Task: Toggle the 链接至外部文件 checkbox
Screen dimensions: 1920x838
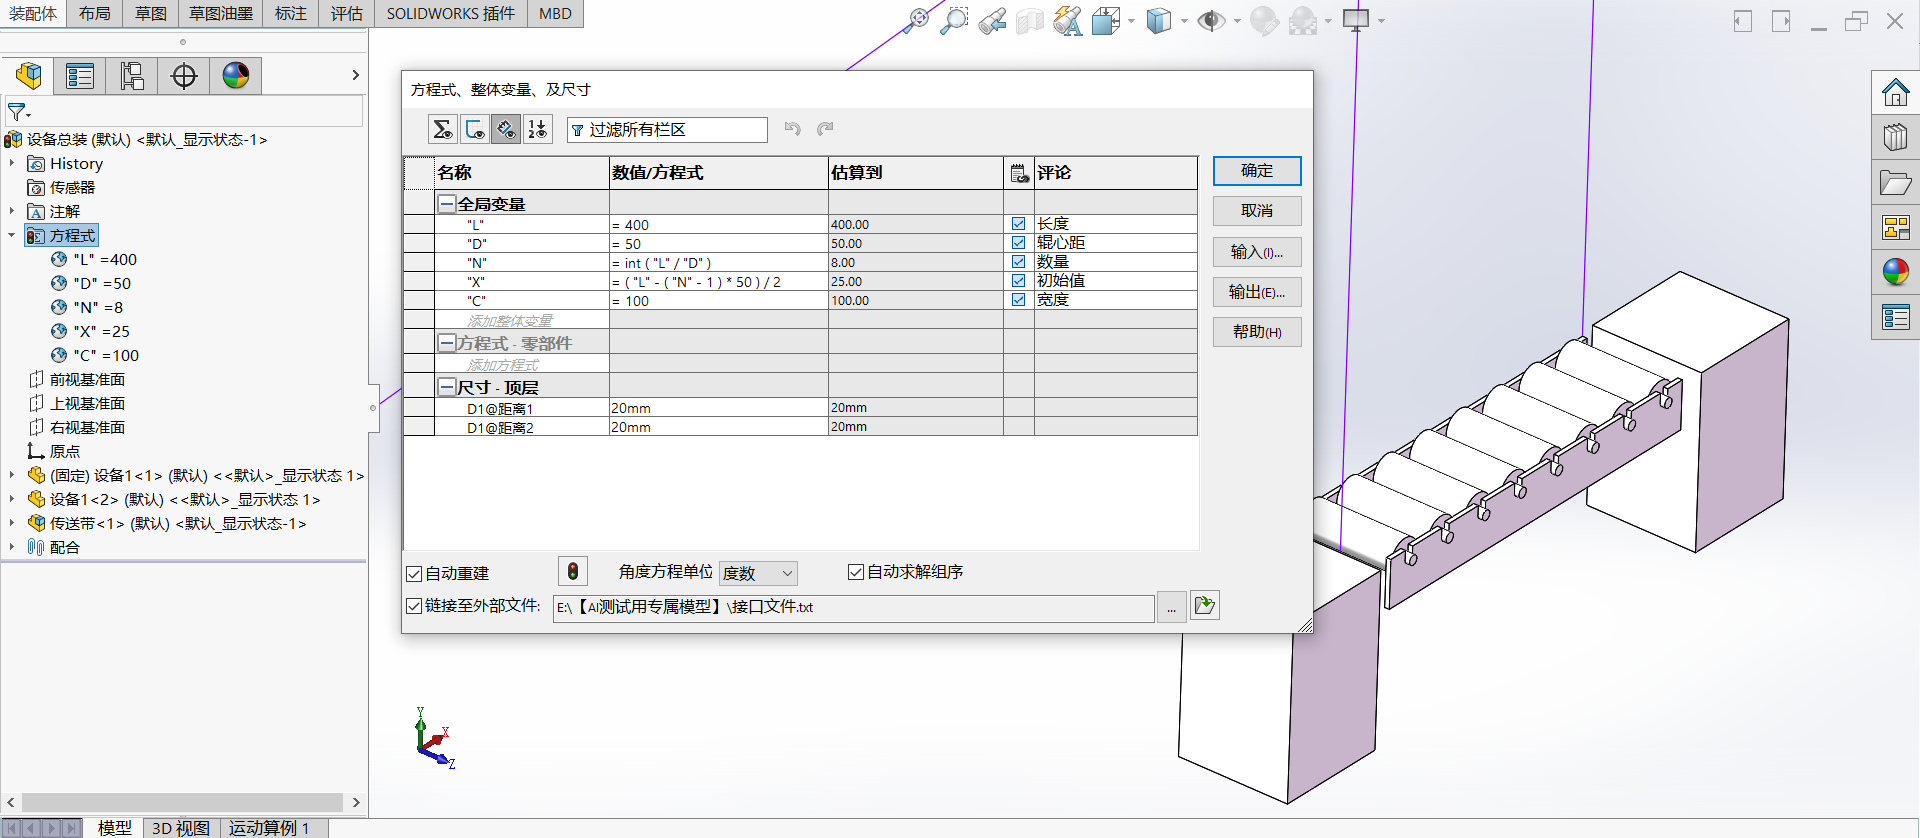Action: (x=414, y=606)
